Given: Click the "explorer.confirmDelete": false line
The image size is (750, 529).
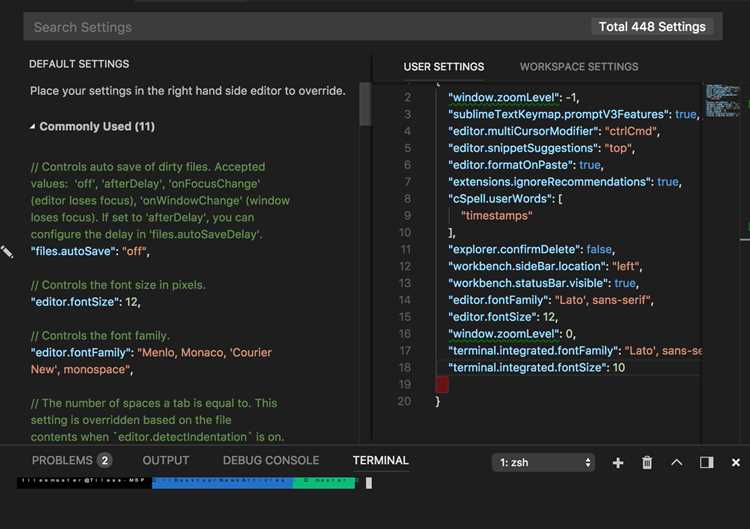Looking at the screenshot, I should coord(531,249).
